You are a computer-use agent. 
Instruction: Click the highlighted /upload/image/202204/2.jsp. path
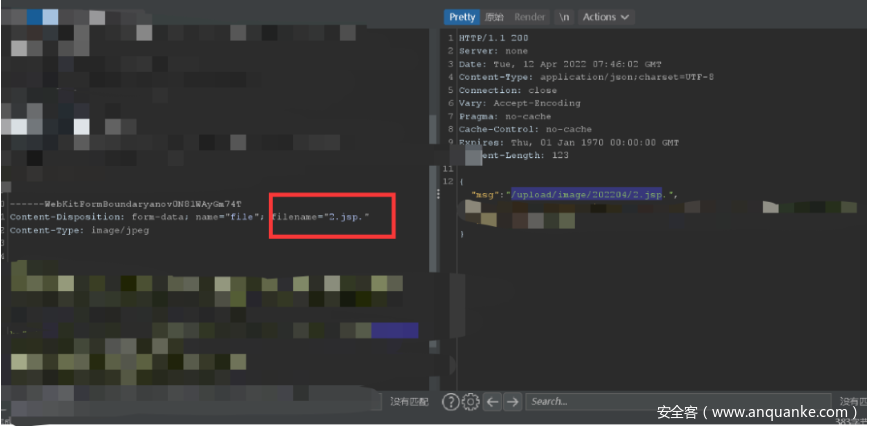pos(586,194)
